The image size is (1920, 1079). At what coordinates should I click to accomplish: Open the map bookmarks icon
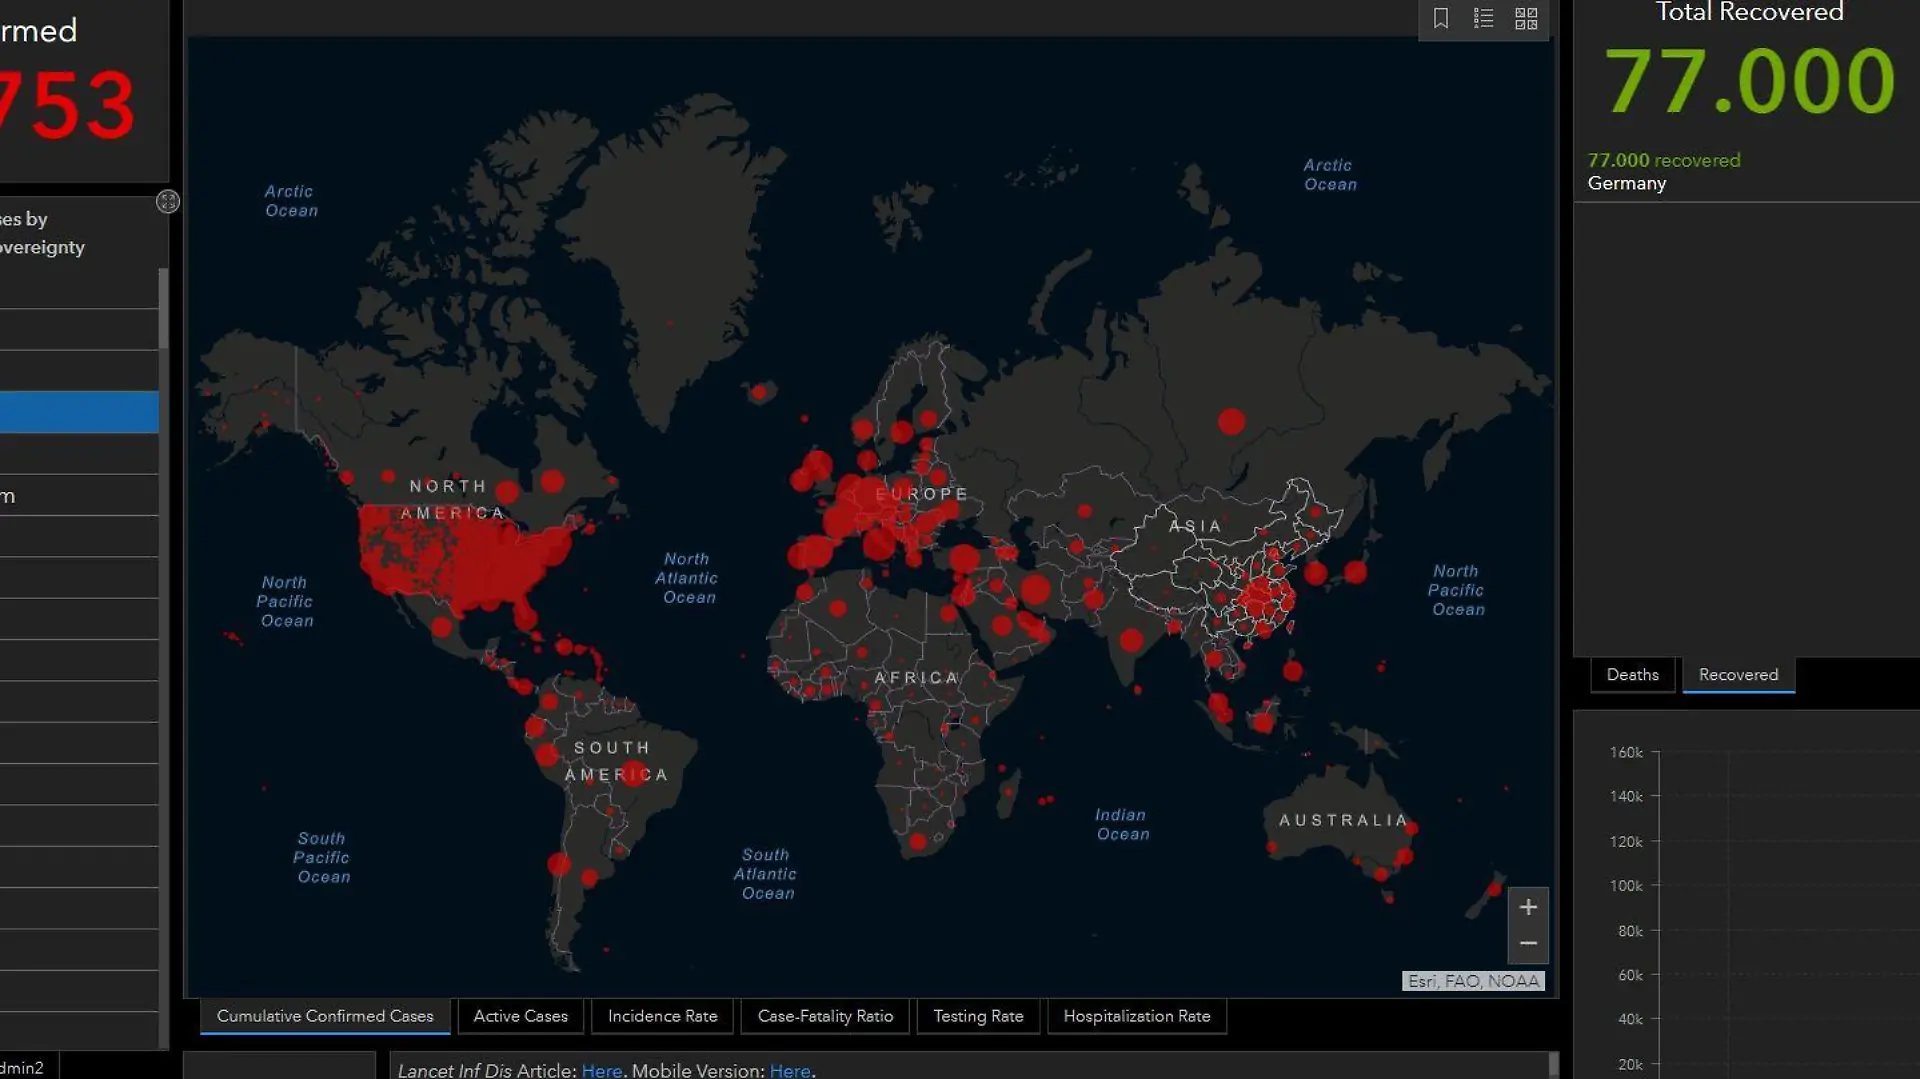1441,18
